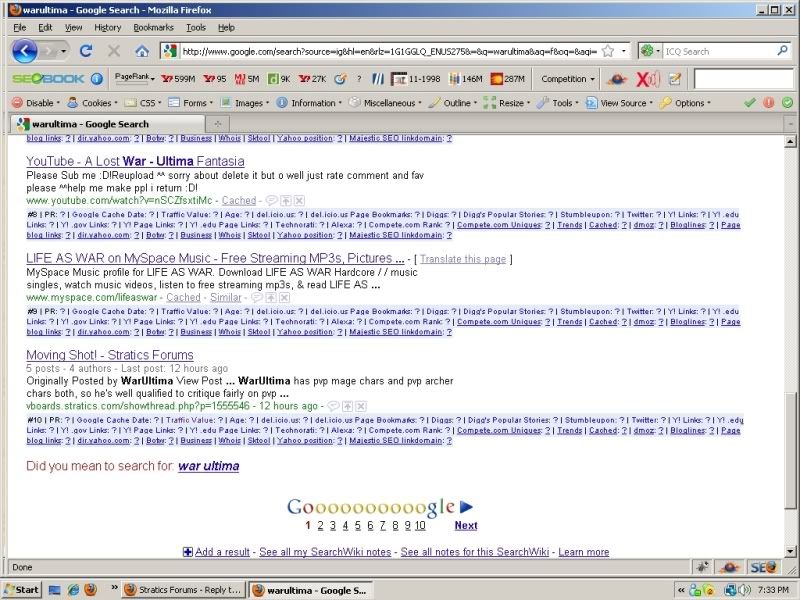The image size is (800, 600).
Task: Open the Miscellaneous dropdown
Action: coord(386,103)
